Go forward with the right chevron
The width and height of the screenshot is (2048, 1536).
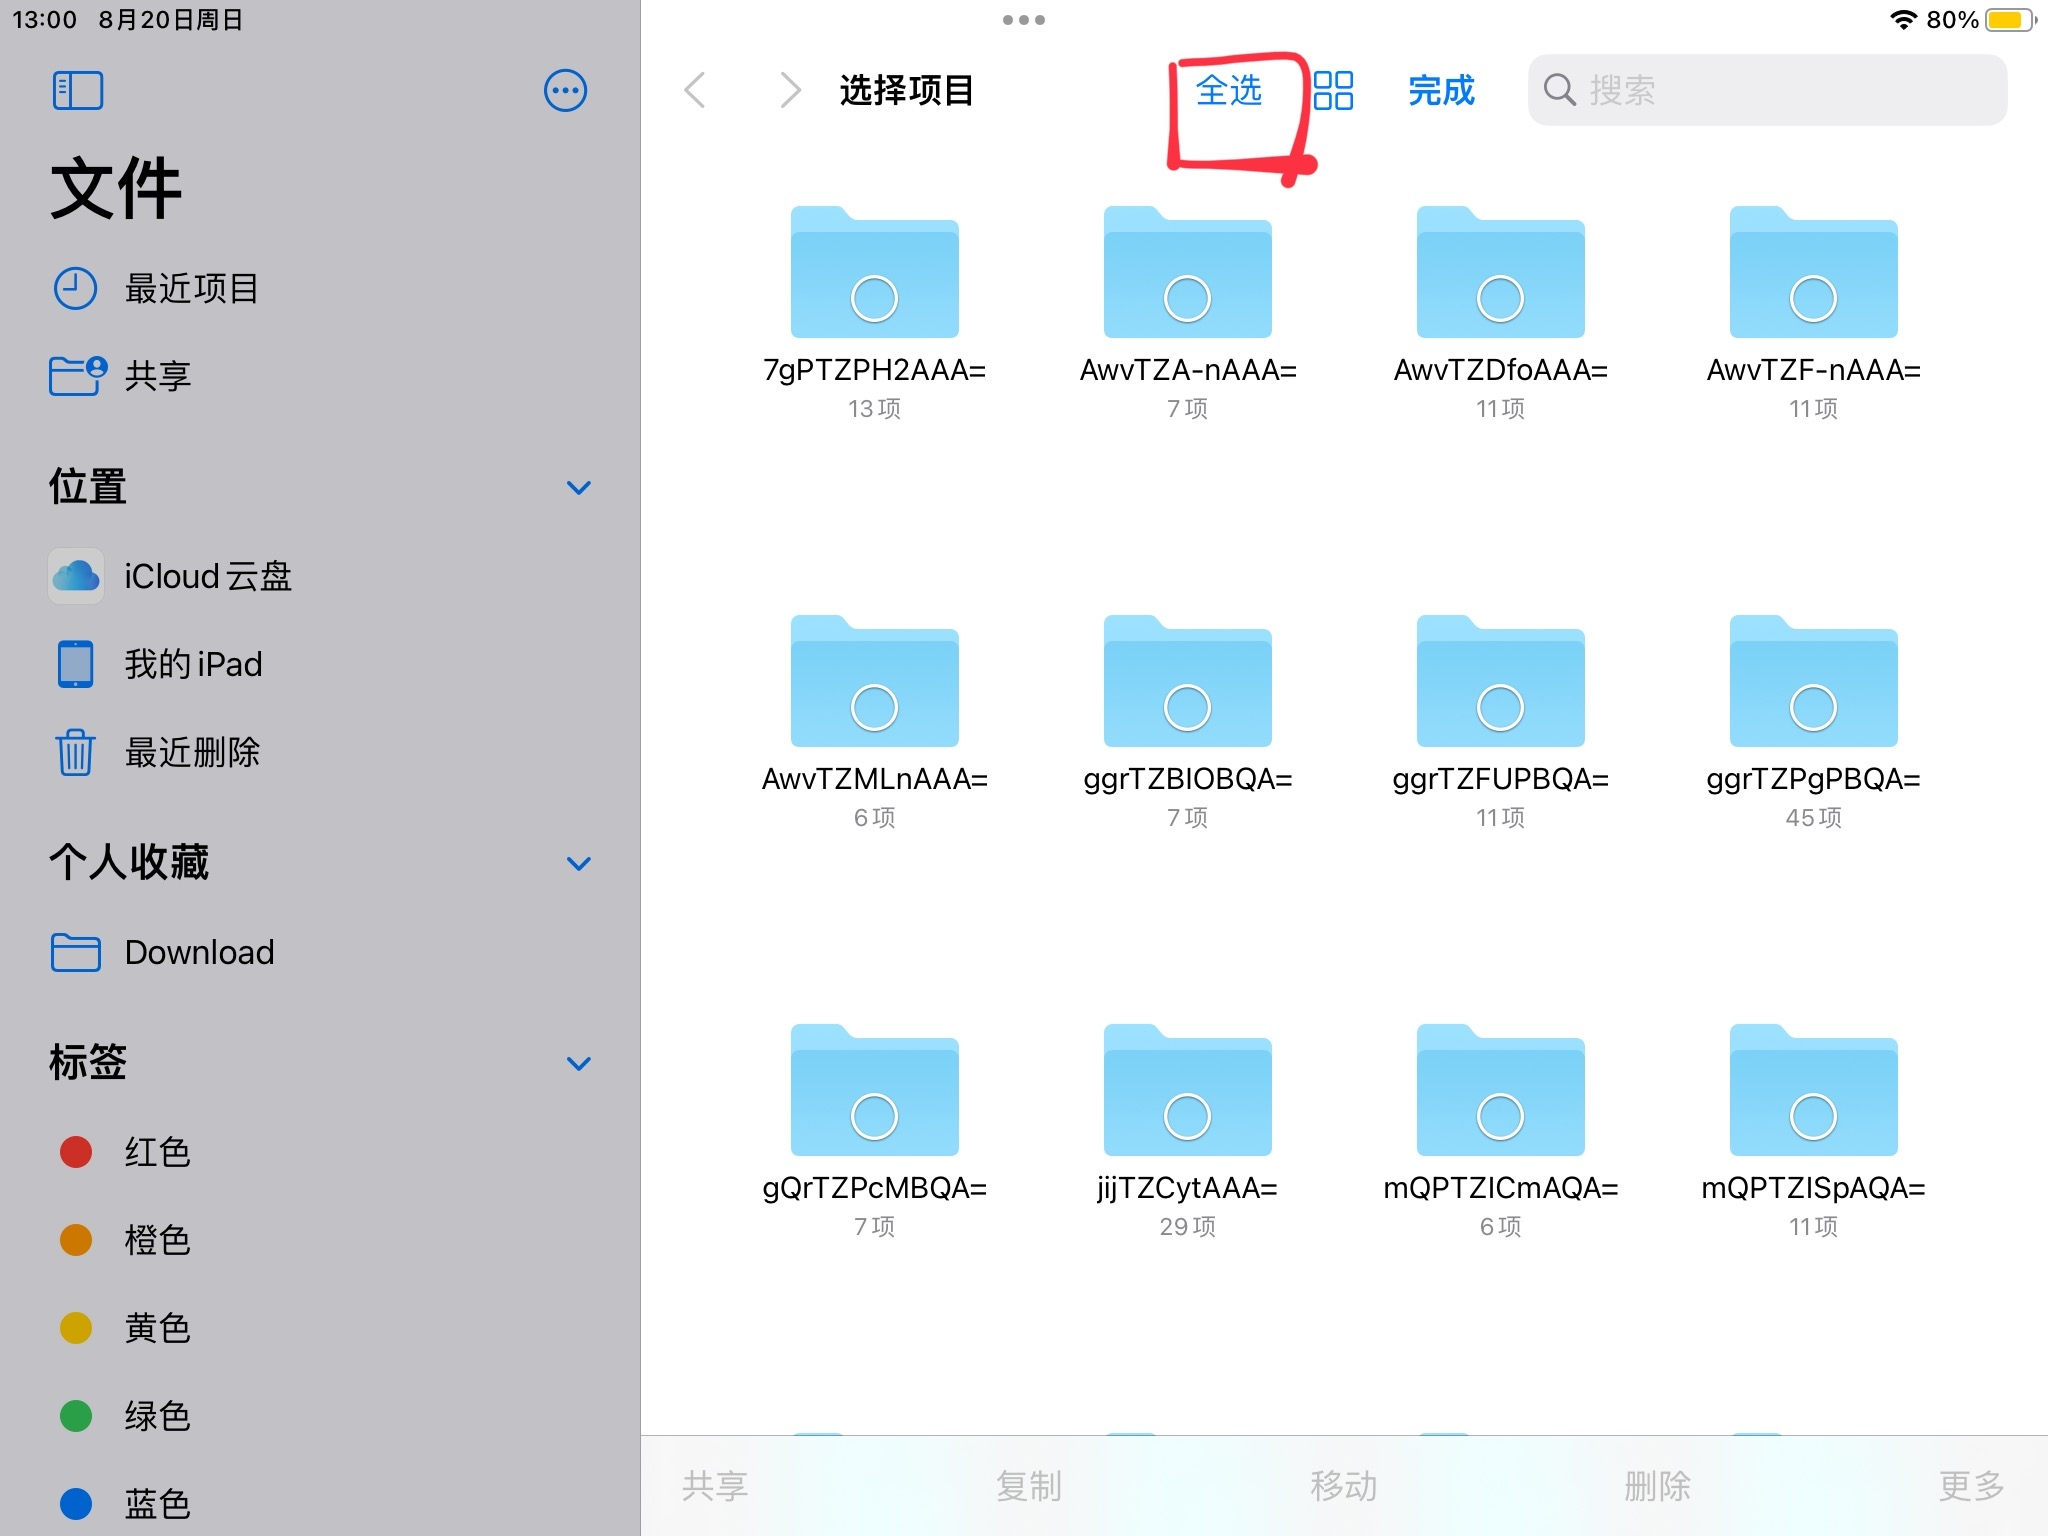tap(790, 91)
